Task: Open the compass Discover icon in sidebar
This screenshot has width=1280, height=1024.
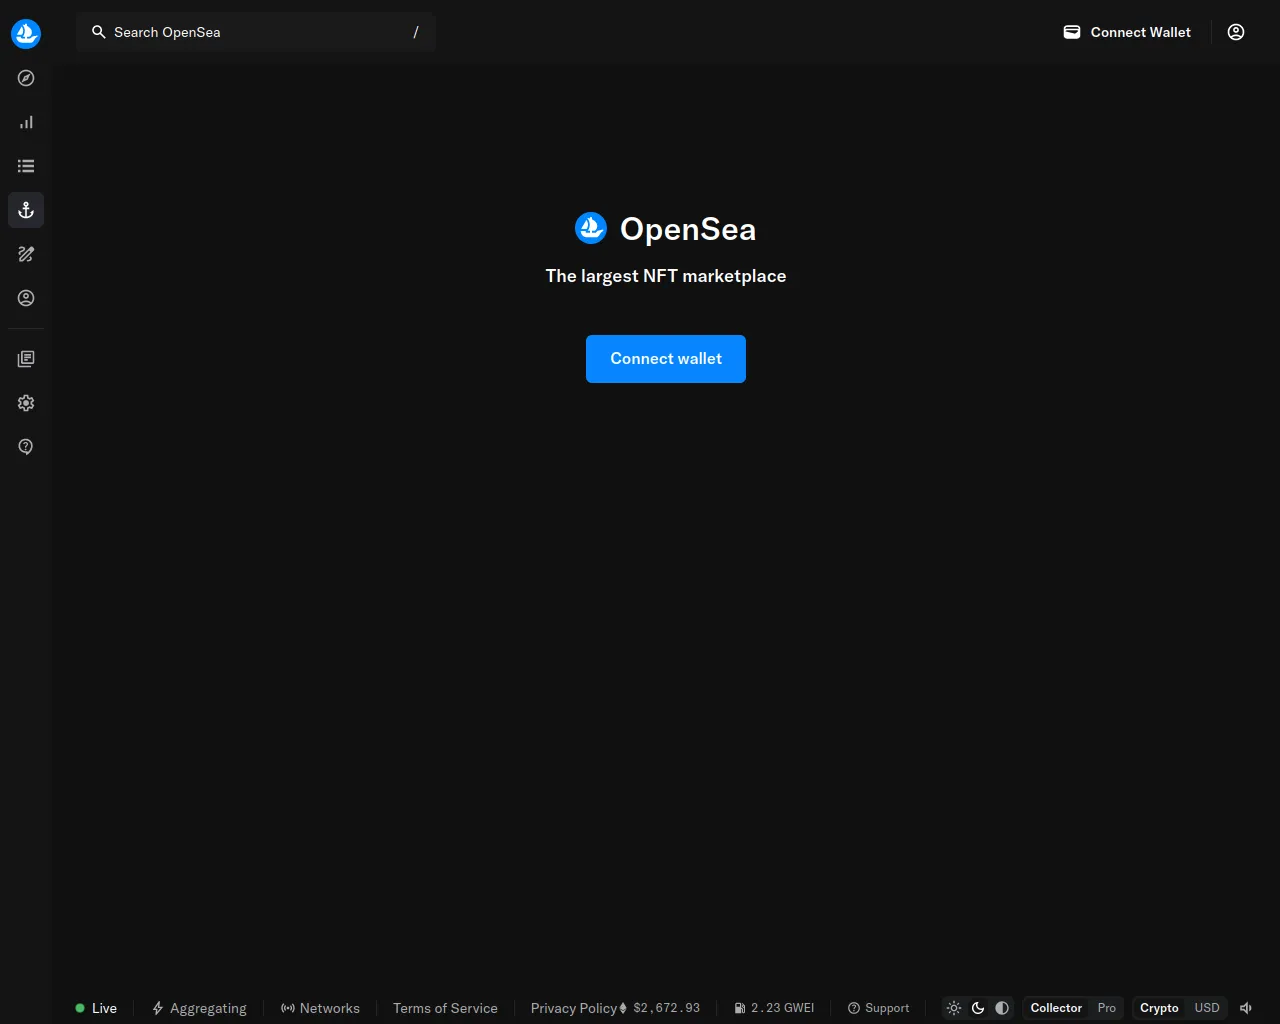Action: click(26, 78)
